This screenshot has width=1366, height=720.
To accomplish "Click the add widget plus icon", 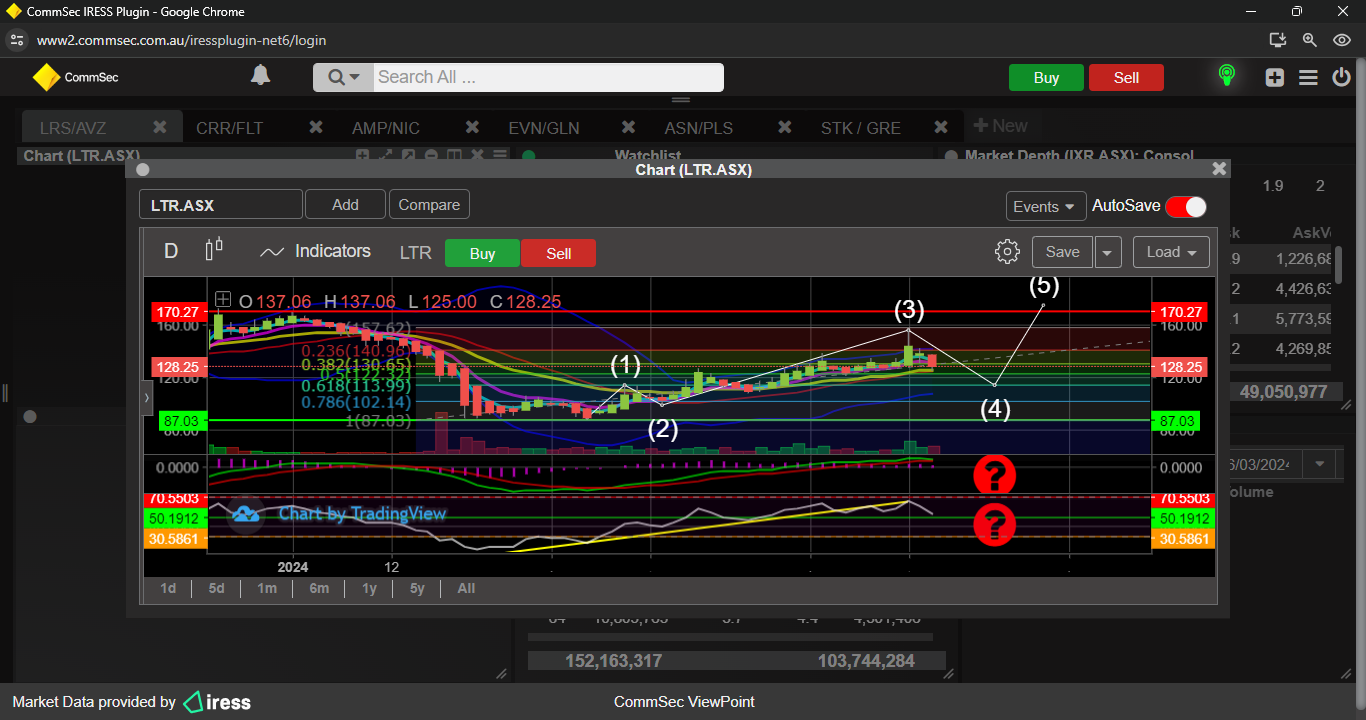I will click(1274, 77).
